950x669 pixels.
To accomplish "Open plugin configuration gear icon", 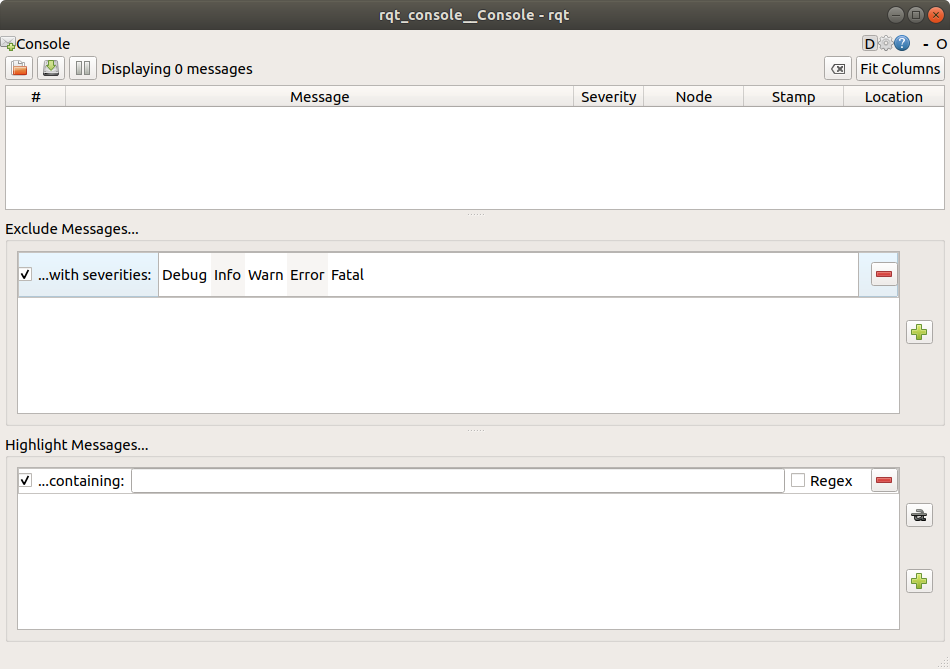I will click(x=885, y=44).
